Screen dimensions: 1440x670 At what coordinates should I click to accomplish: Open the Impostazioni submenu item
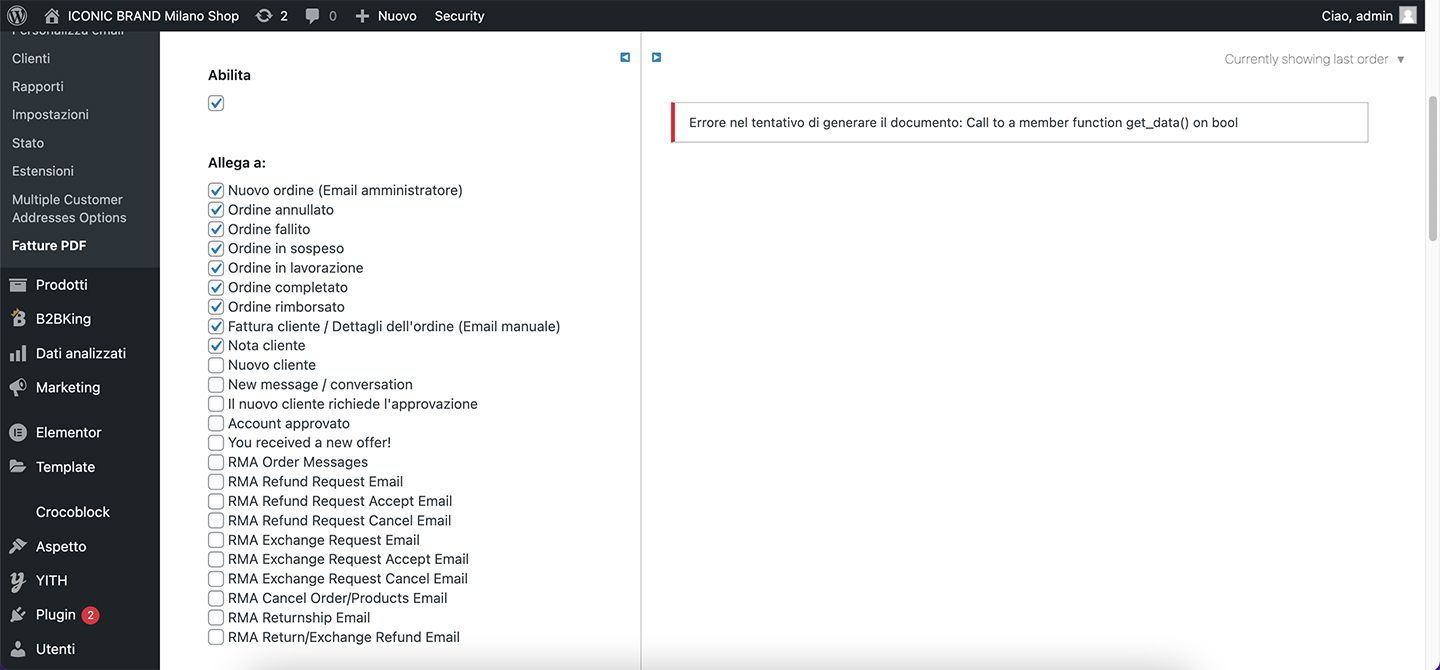coord(50,115)
